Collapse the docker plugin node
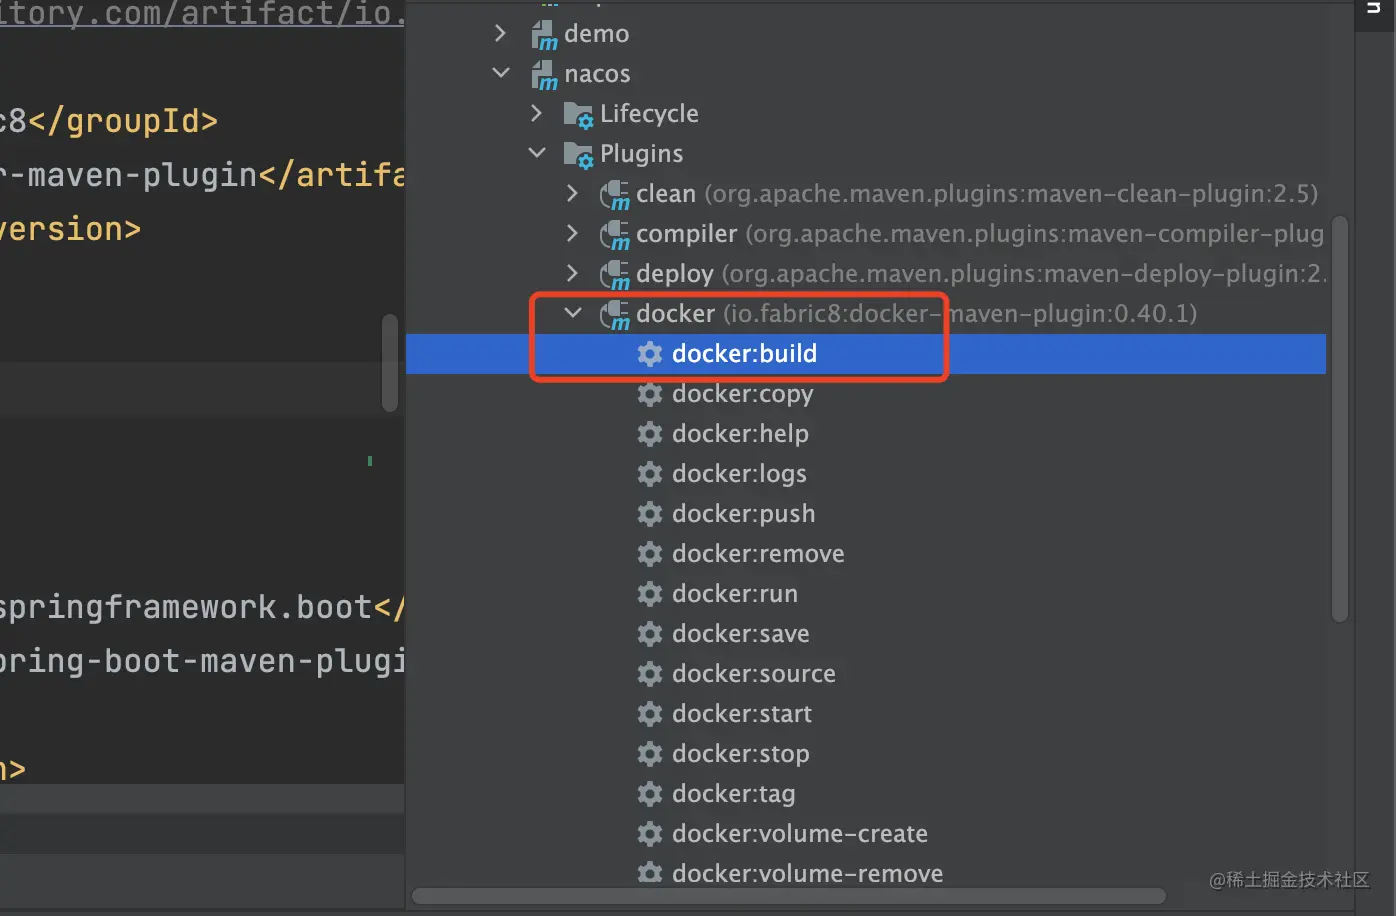This screenshot has height=916, width=1396. click(573, 313)
